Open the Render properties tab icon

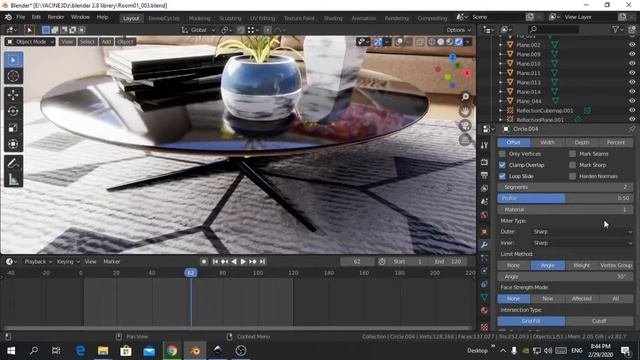tap(484, 162)
